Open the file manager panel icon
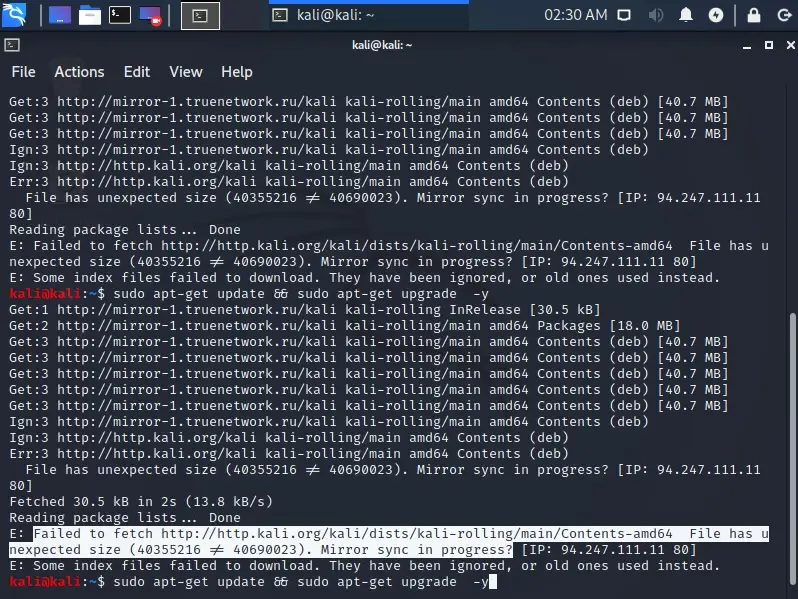 click(x=90, y=15)
